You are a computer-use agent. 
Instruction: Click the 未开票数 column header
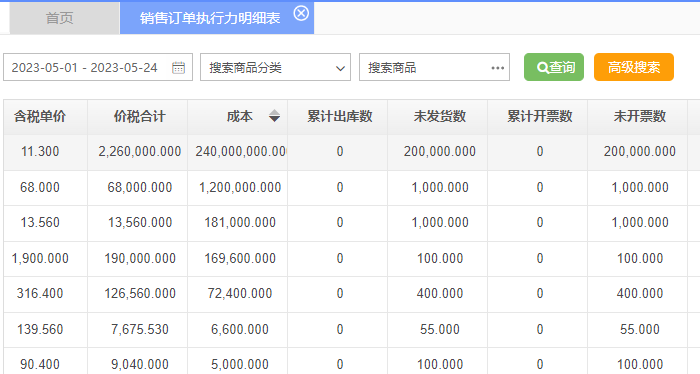[x=638, y=116]
